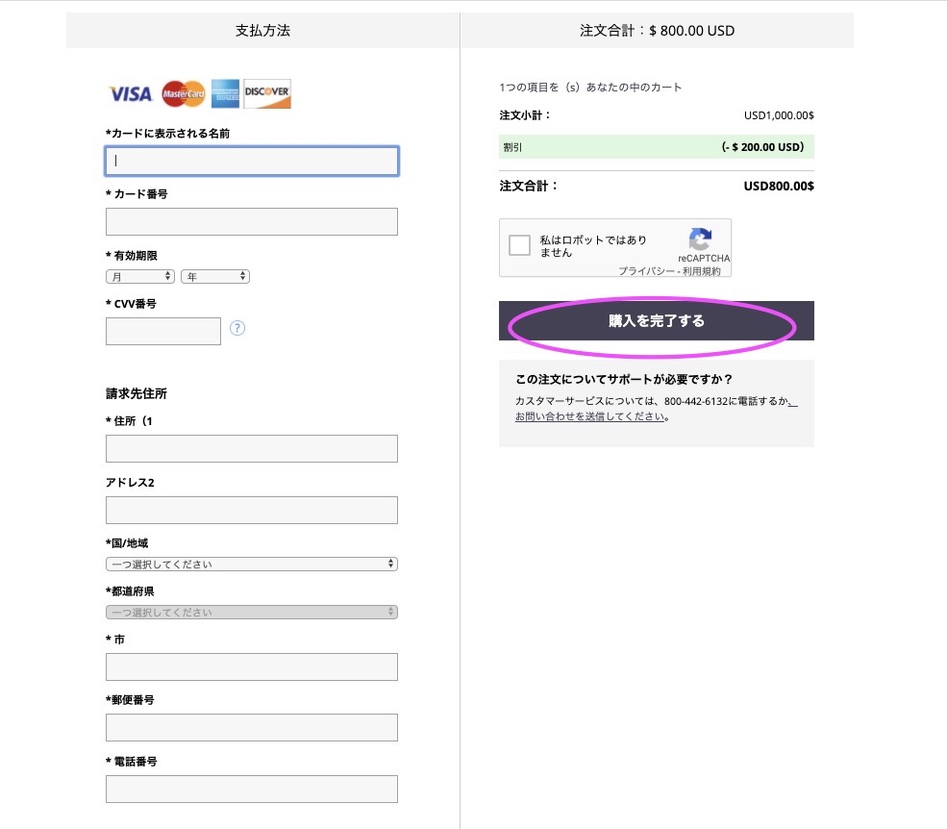The image size is (947, 829).
Task: Click the reCAPTCHA logo icon
Action: click(x=701, y=239)
